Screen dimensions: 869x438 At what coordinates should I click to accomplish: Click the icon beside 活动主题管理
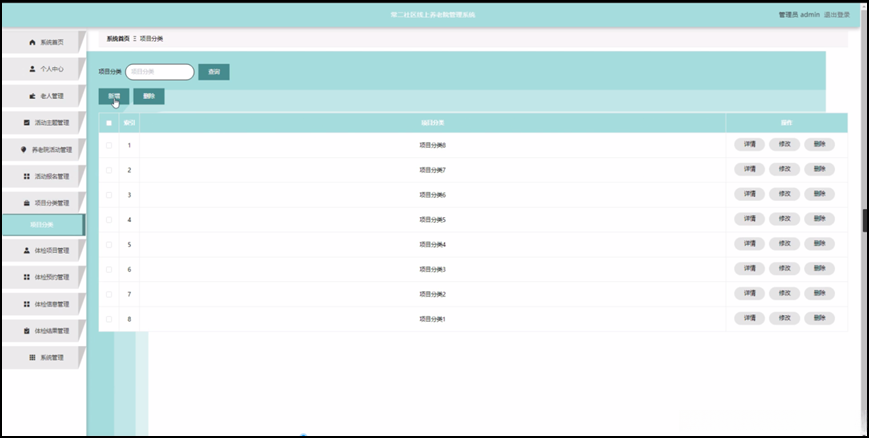click(27, 123)
